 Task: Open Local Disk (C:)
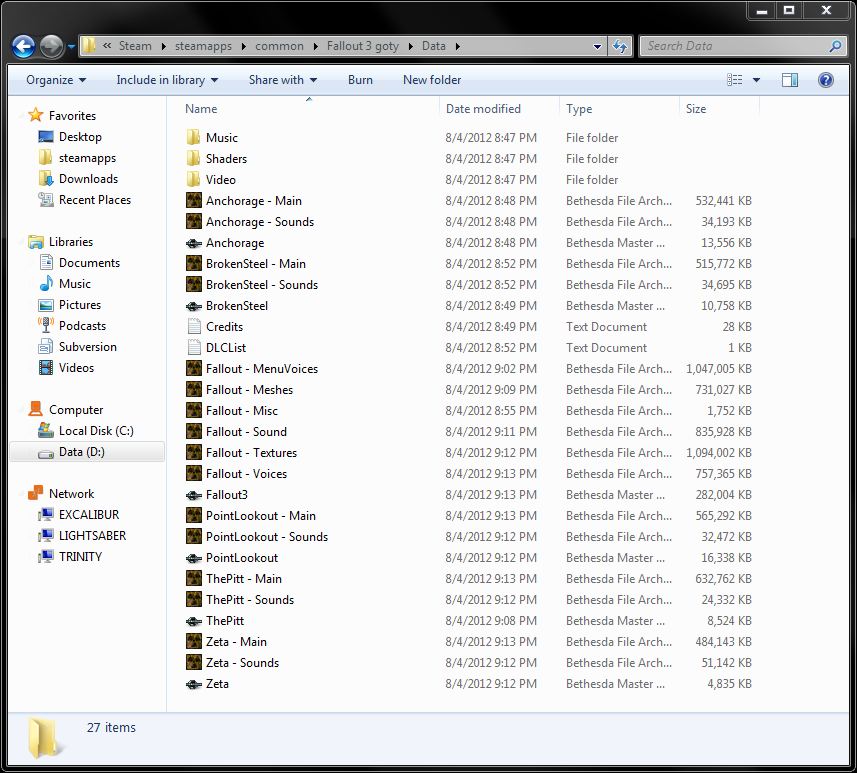coord(96,431)
